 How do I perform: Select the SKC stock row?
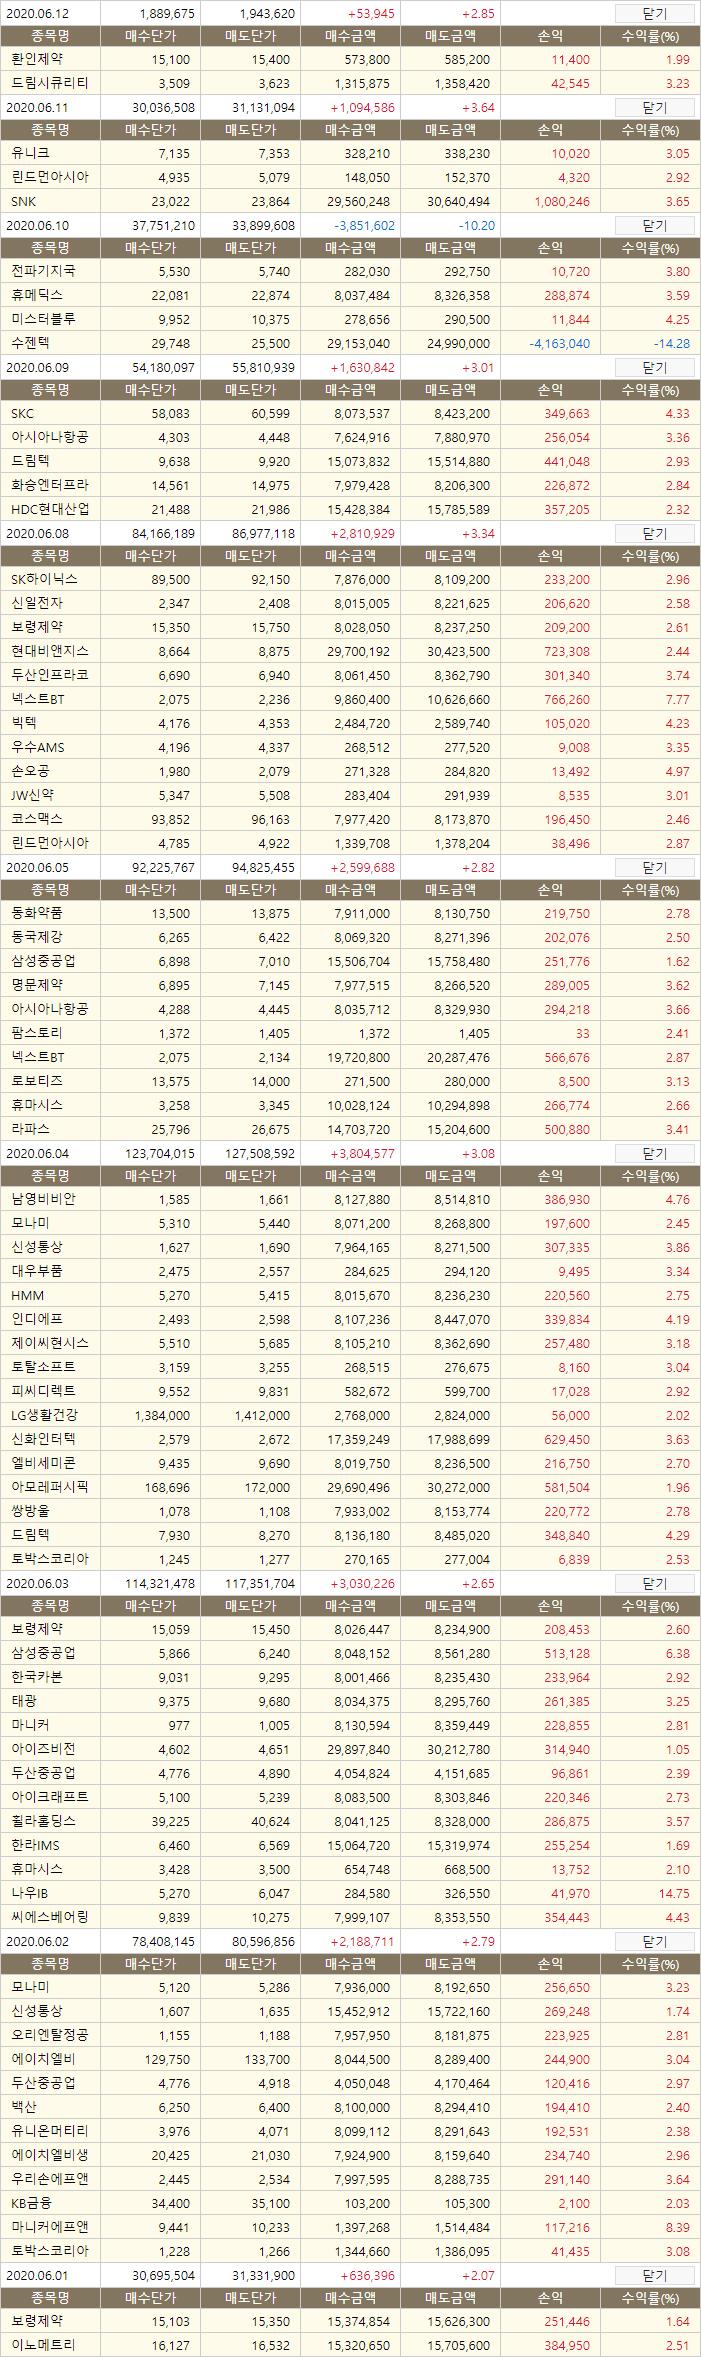coord(350,413)
